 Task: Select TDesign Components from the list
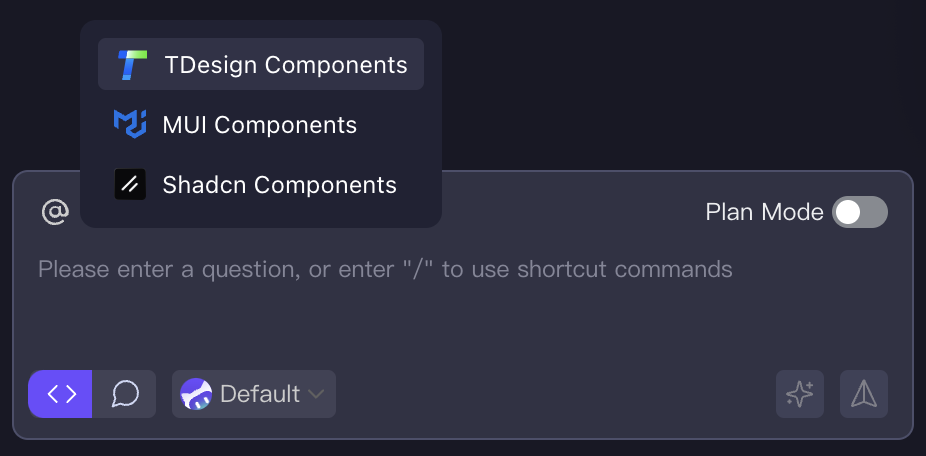coord(285,65)
